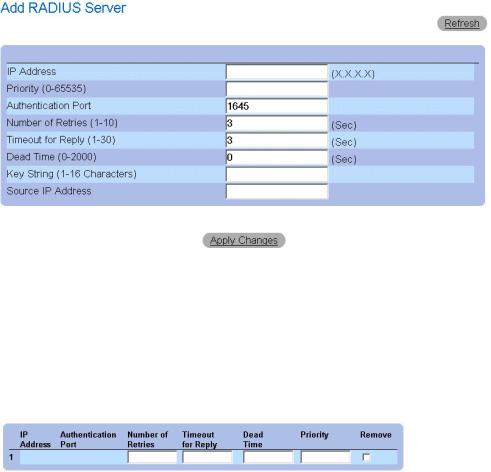Screen dimensions: 491x472
Task: Click the IP Address label in form
Action: point(31,71)
